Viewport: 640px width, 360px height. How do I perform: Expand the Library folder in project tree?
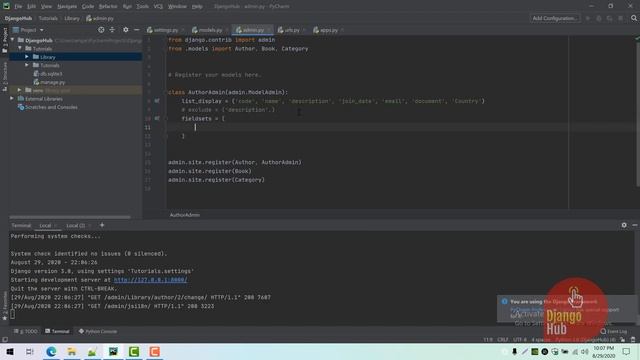click(x=27, y=57)
